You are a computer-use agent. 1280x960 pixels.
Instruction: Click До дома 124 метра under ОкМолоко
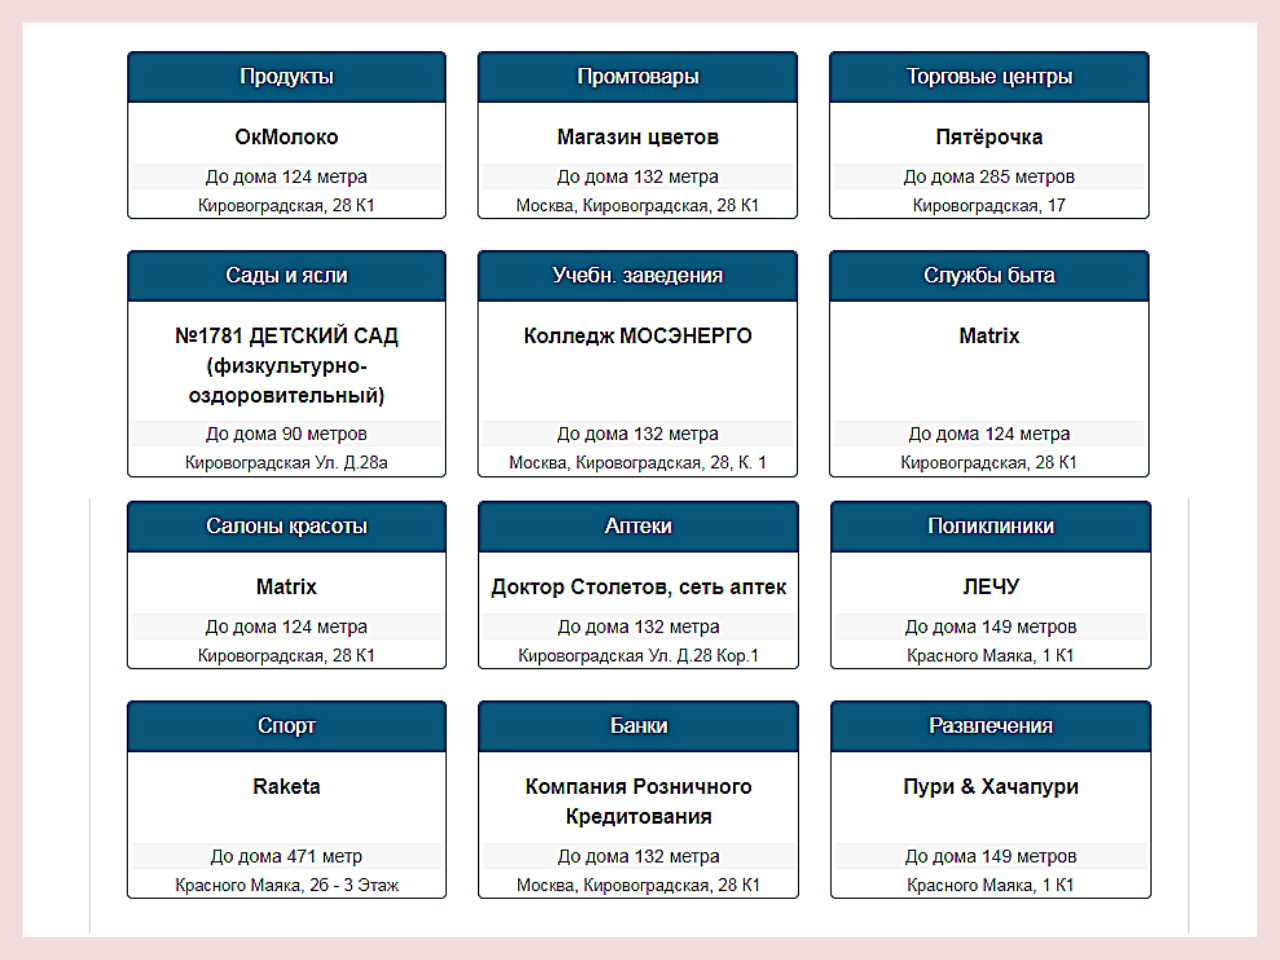(286, 177)
